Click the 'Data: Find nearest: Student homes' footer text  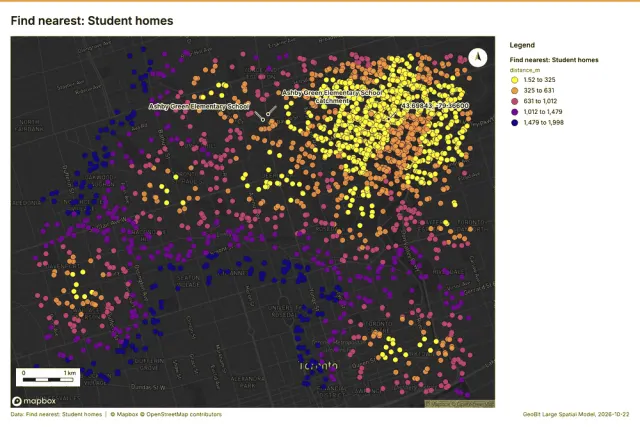click(x=56, y=414)
